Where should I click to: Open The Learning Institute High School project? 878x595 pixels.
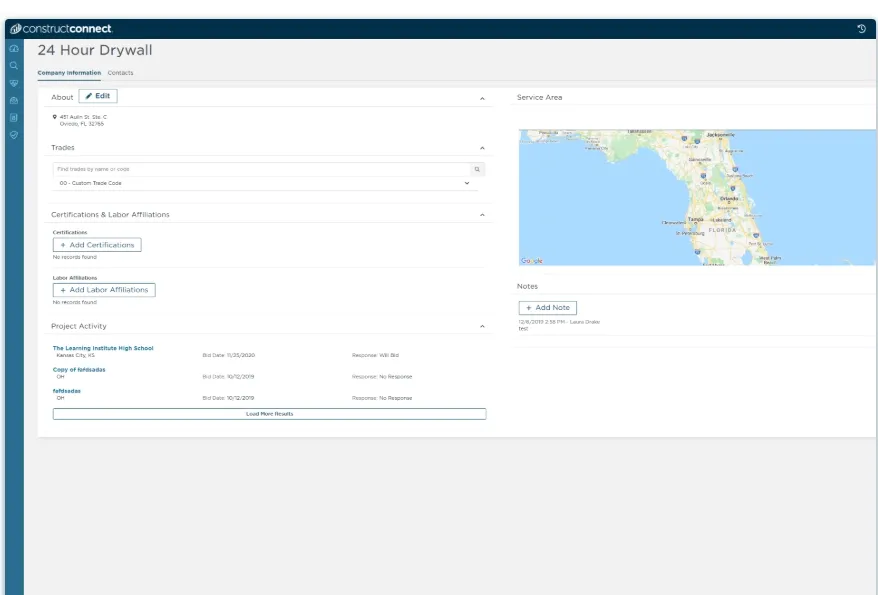[x=103, y=348]
